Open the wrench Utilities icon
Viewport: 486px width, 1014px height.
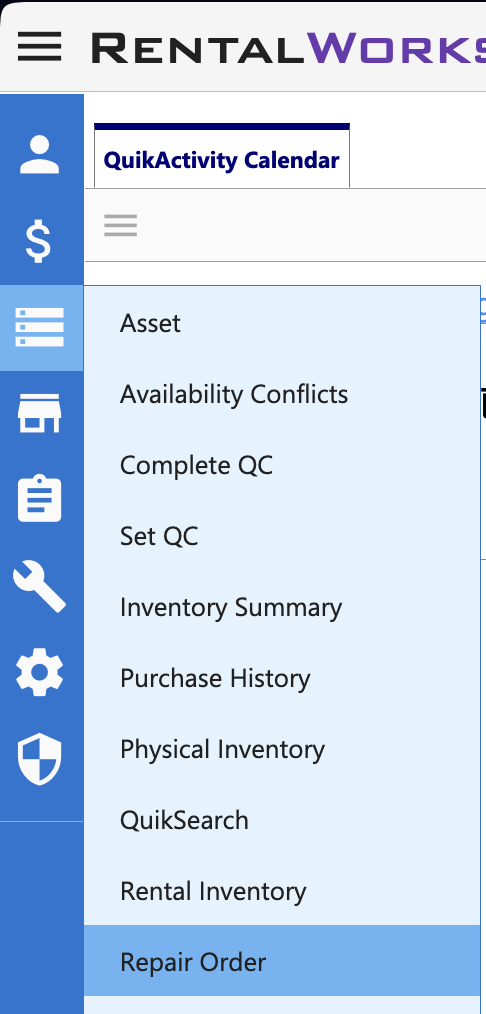click(39, 586)
